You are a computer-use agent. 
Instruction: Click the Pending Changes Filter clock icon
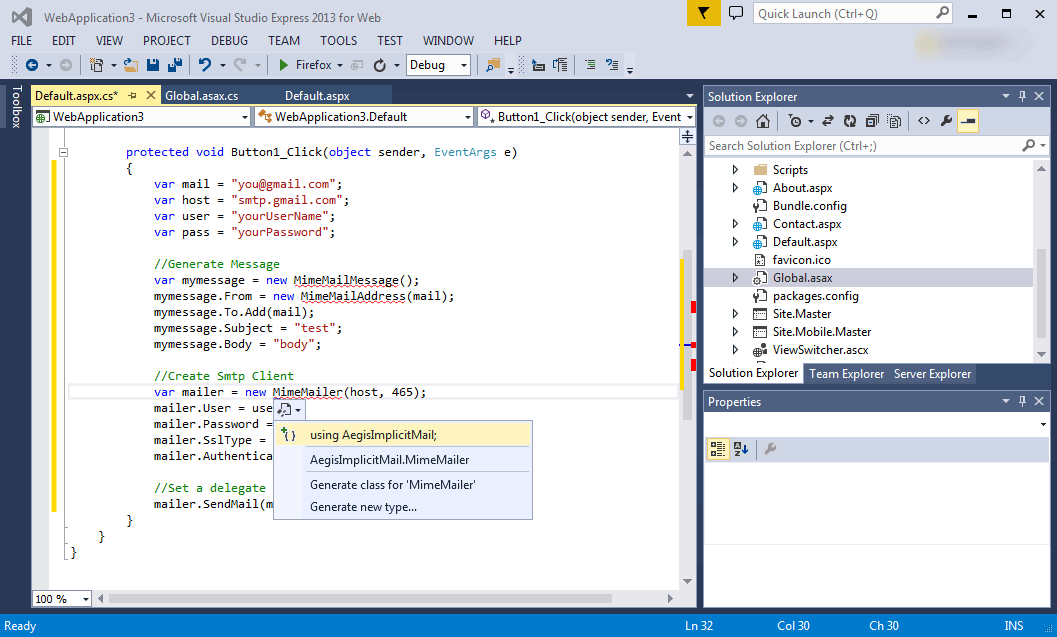click(x=795, y=121)
